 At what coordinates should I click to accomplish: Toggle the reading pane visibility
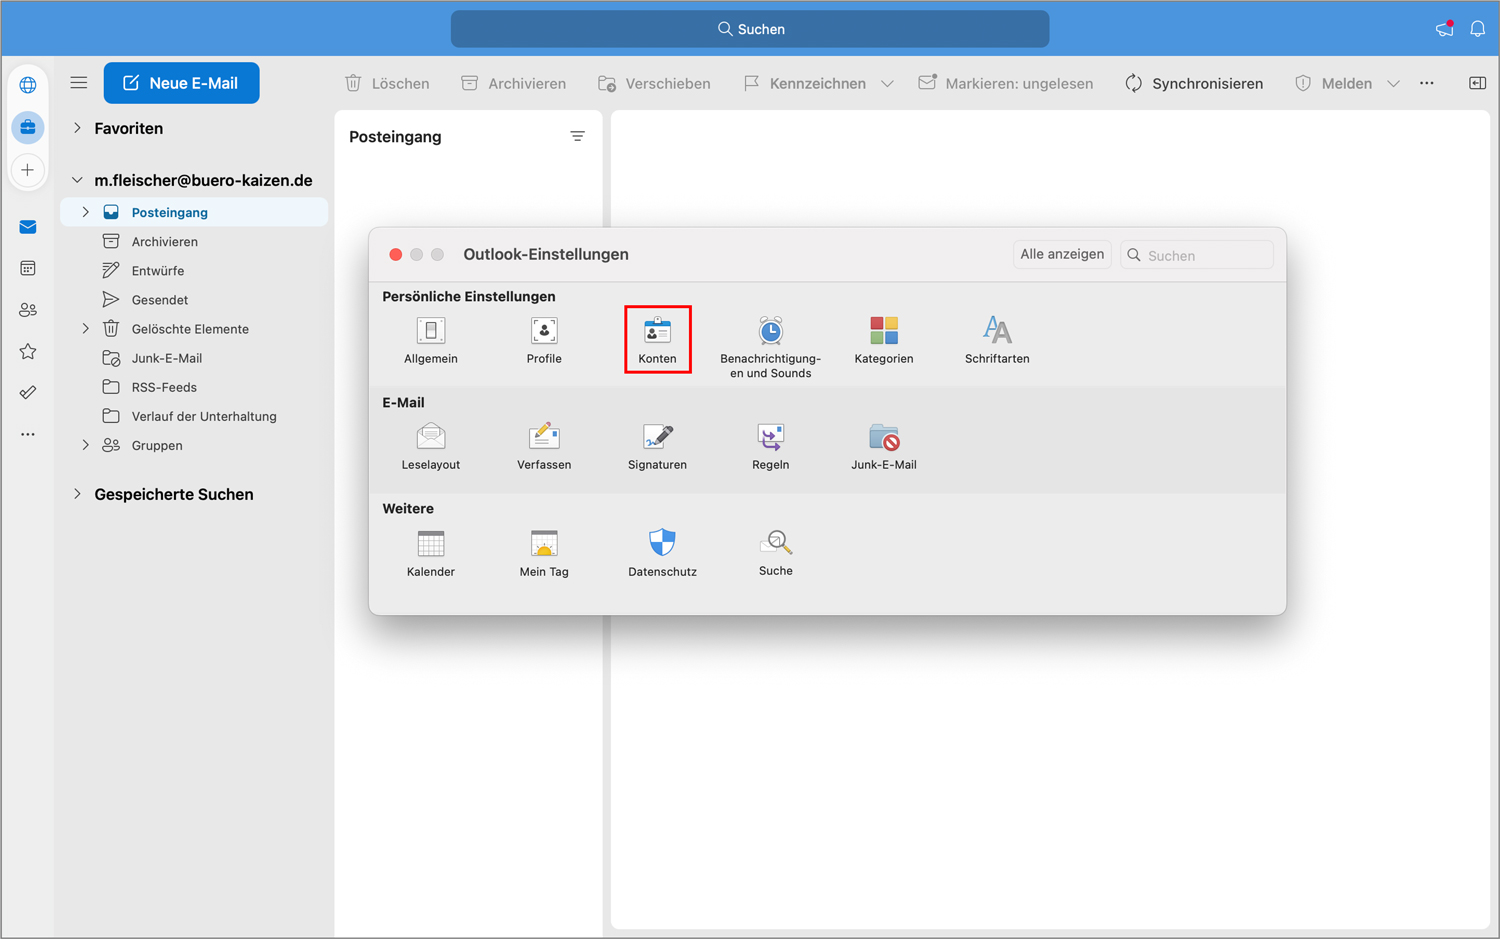coord(1477,83)
